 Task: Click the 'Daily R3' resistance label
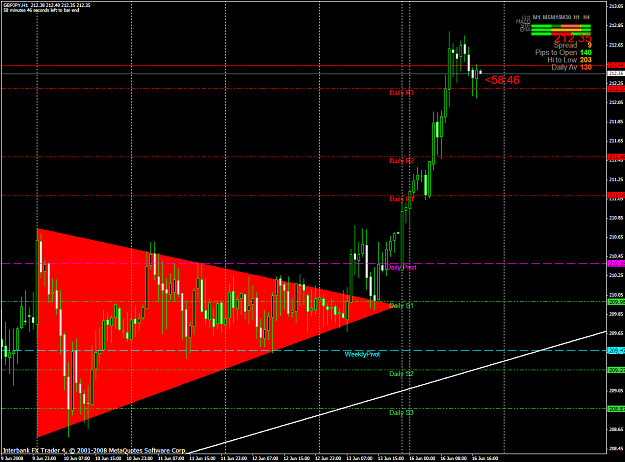click(401, 92)
